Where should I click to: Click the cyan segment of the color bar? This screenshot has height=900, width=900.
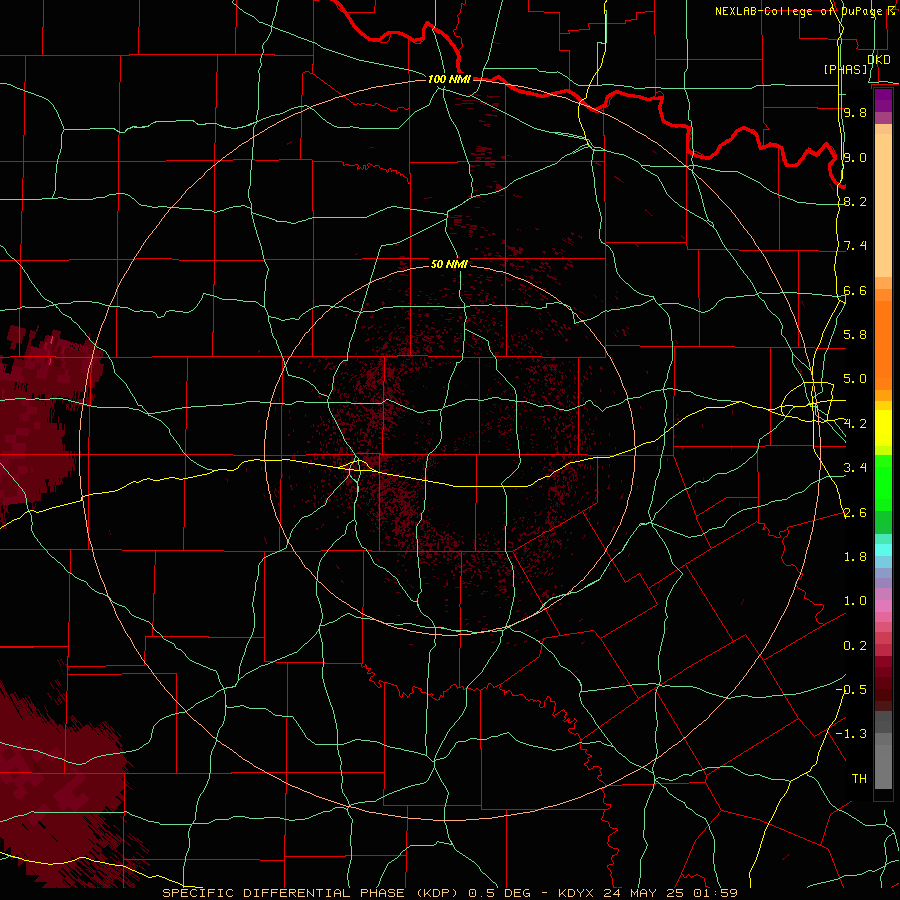point(883,550)
